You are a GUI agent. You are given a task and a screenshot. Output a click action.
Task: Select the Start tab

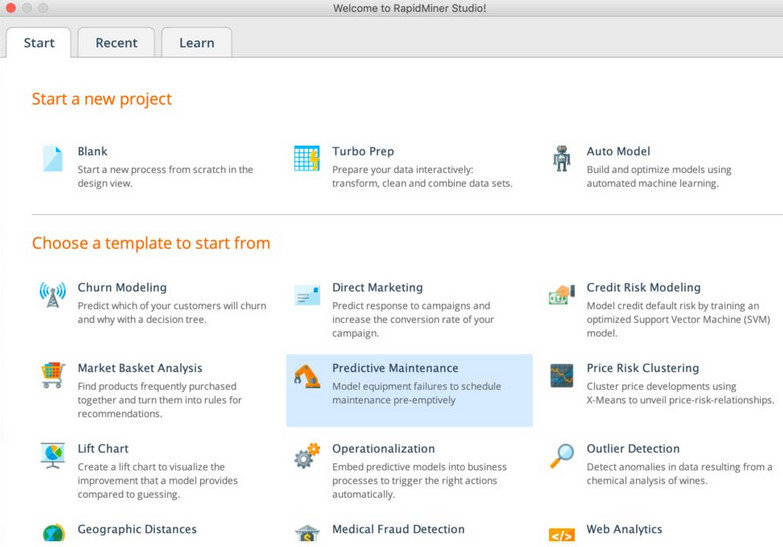point(39,43)
